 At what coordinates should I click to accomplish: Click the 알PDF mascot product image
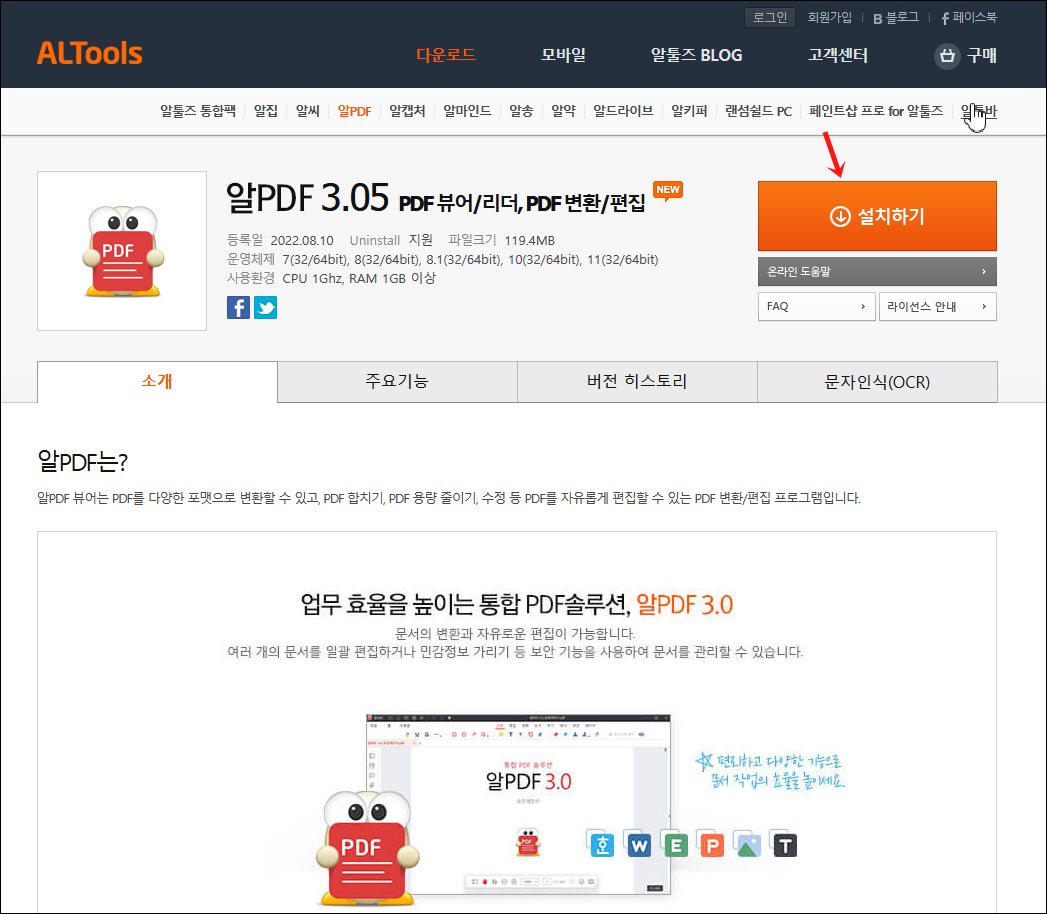pos(122,251)
